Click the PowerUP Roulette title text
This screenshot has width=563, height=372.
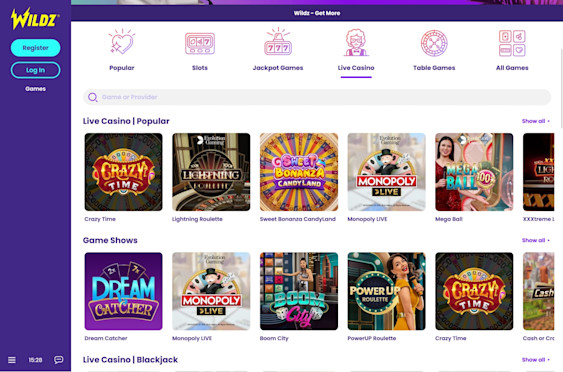372,338
